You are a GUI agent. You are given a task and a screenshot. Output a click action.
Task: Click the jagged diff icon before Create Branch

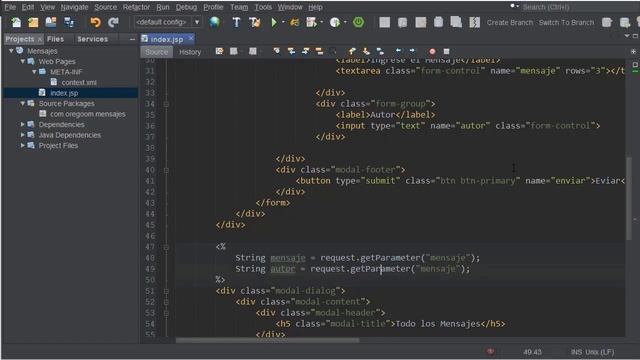point(474,22)
